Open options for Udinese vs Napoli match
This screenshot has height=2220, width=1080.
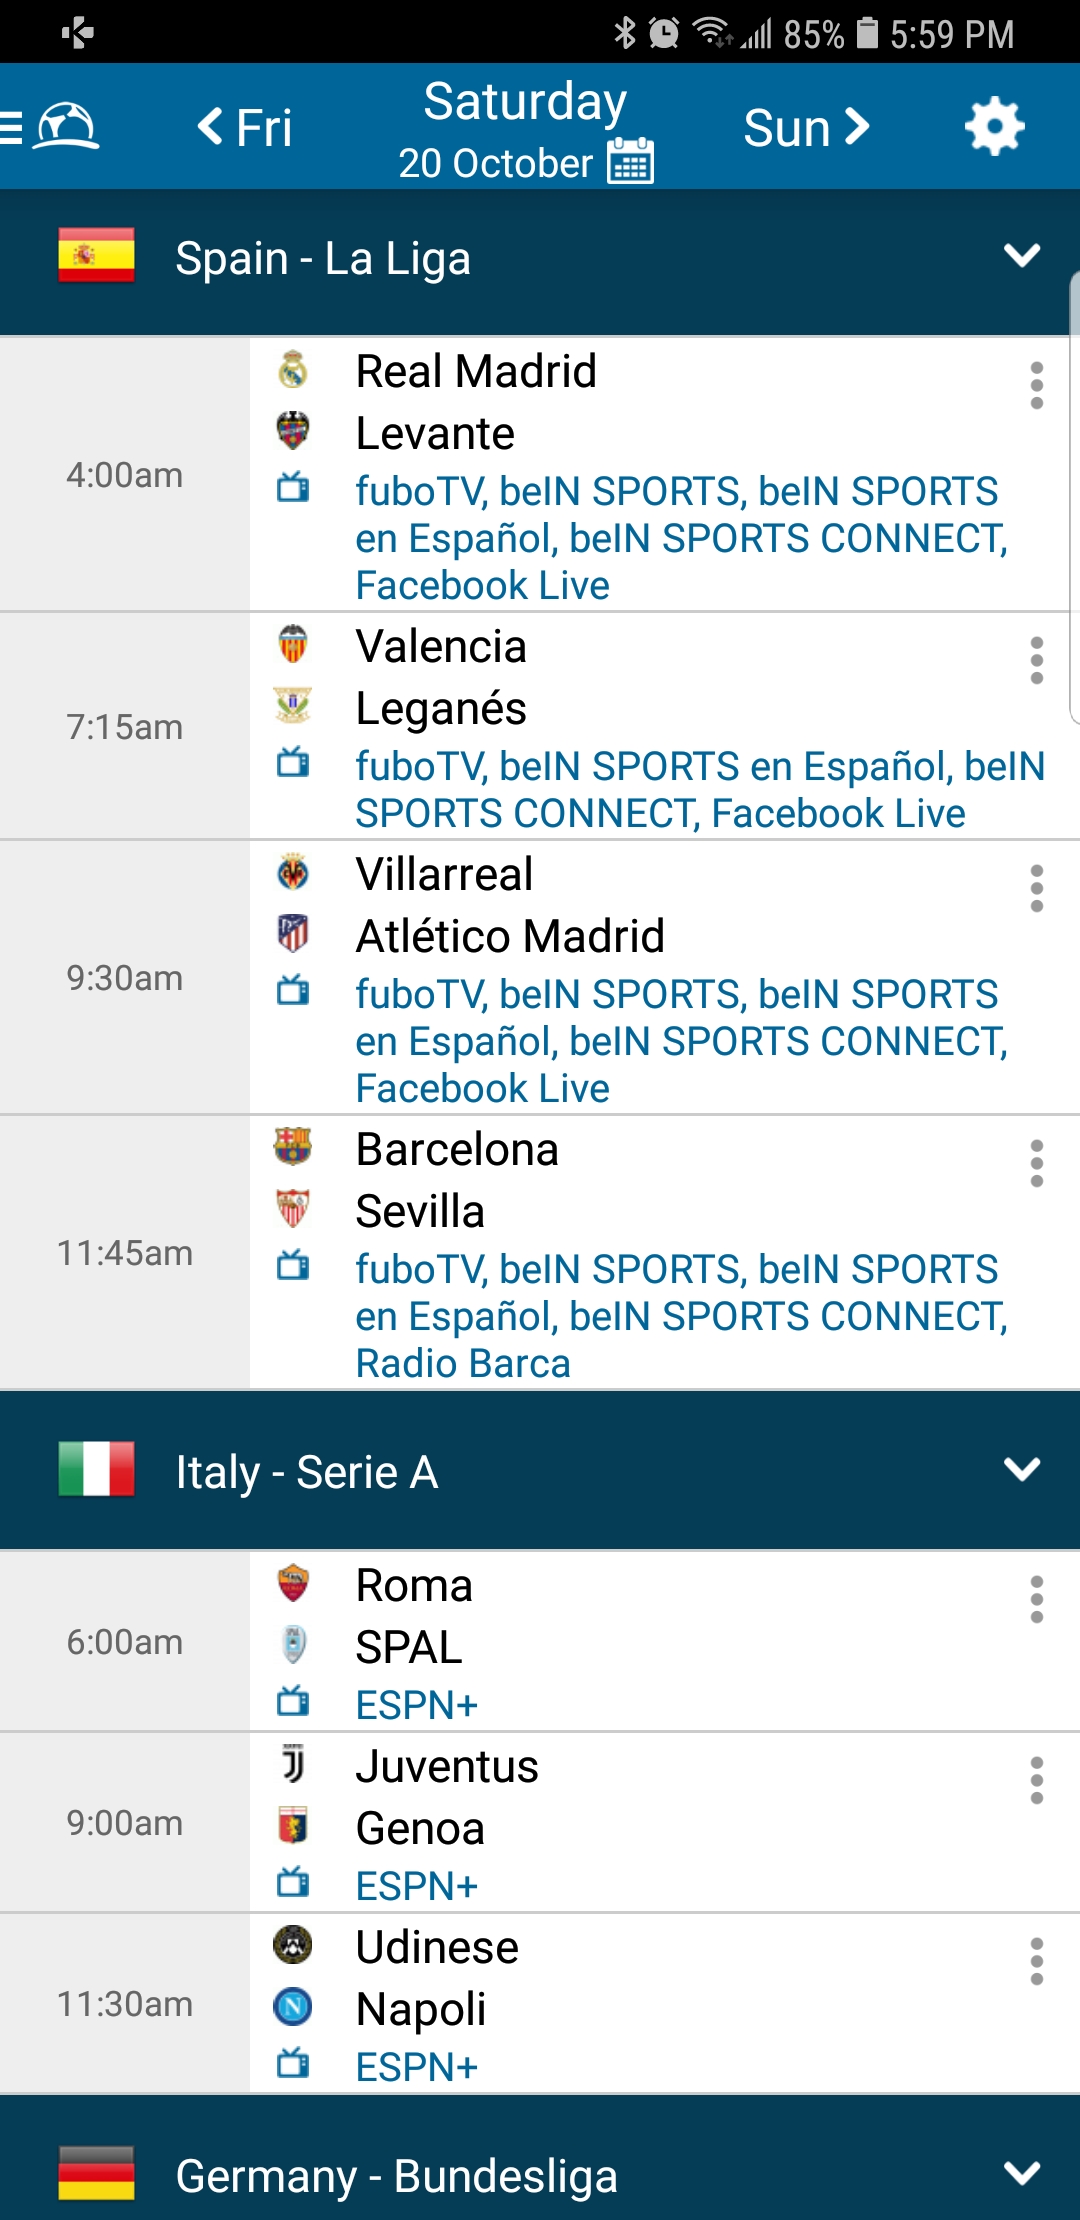coord(1037,1961)
